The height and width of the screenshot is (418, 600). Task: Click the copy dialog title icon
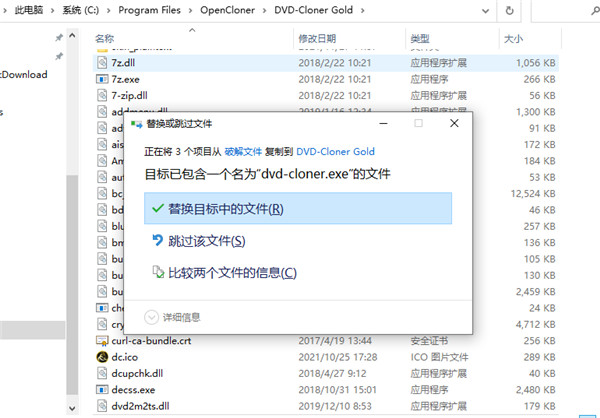pos(136,124)
